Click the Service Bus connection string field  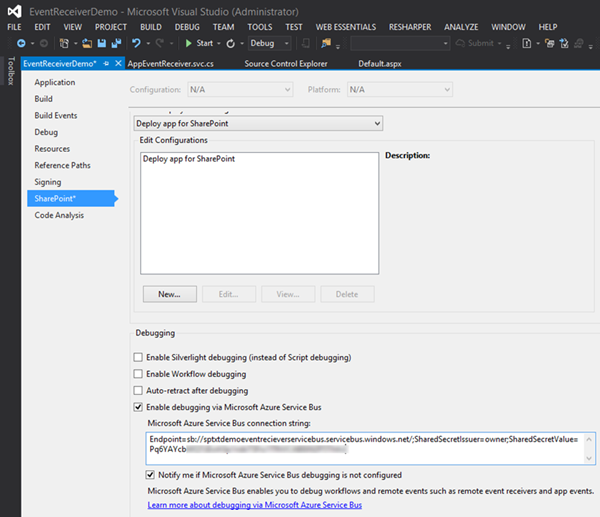368,447
